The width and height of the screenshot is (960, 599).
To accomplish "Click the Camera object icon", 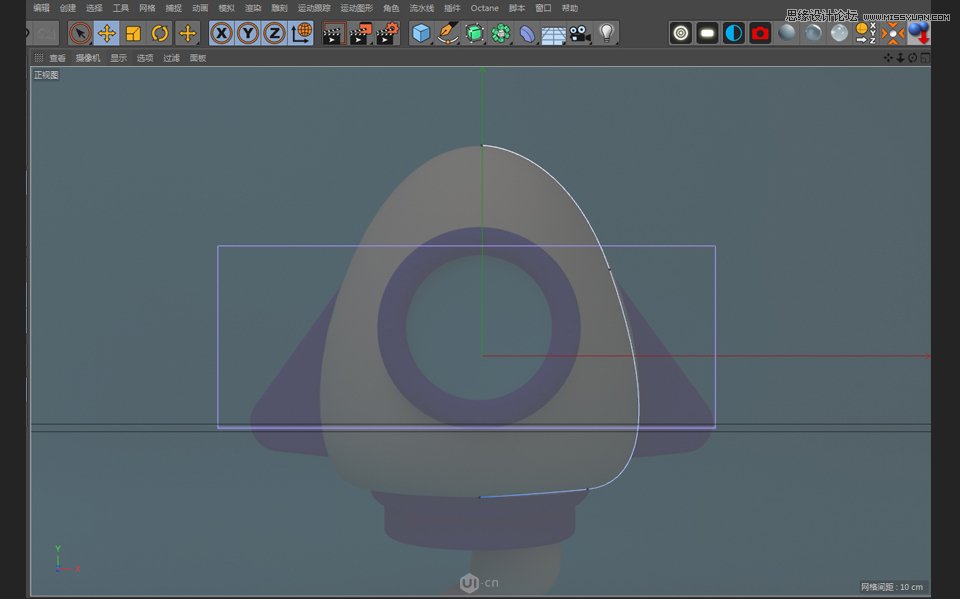I will click(581, 32).
